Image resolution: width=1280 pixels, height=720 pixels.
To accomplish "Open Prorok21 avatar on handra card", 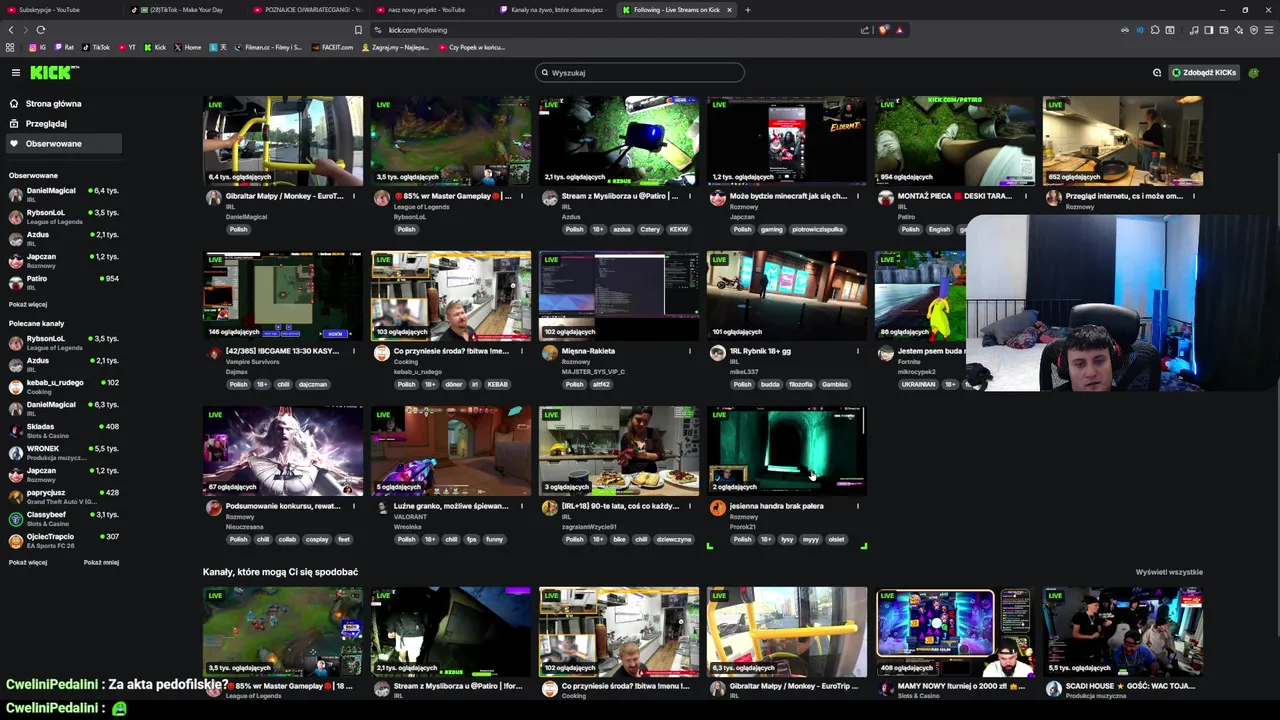I will pyautogui.click(x=717, y=508).
